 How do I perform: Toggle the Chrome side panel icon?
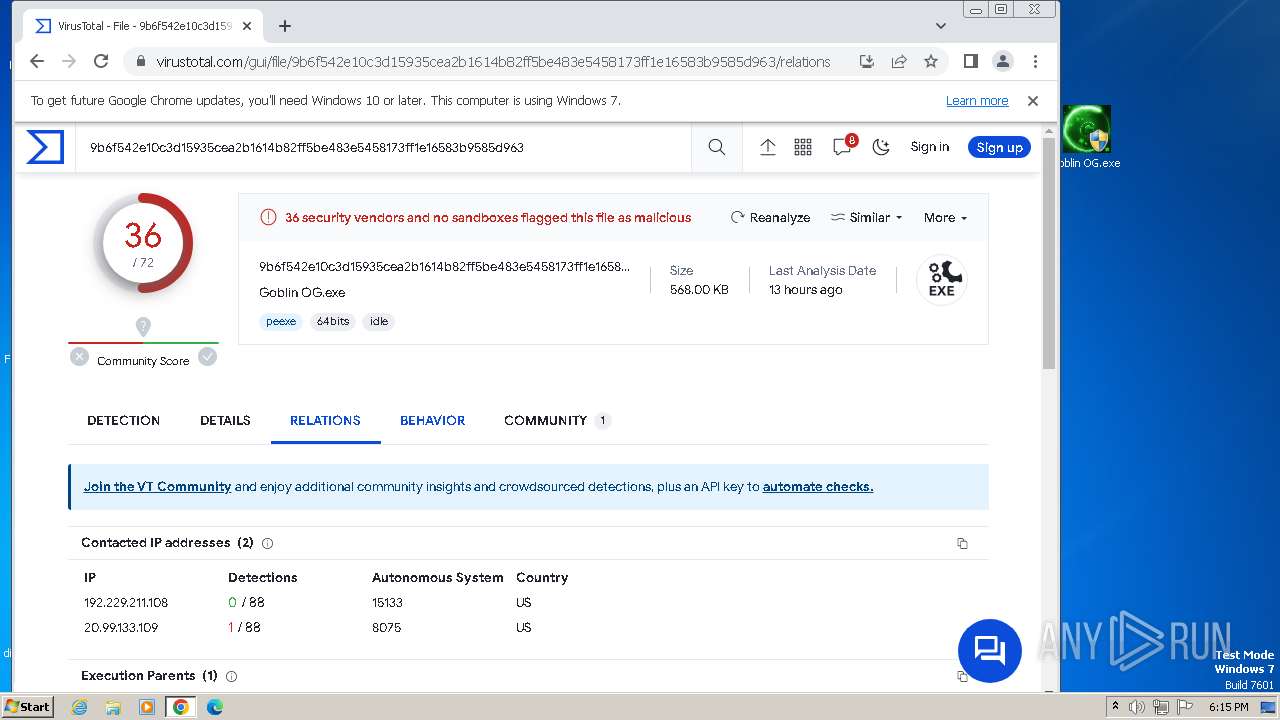(970, 61)
